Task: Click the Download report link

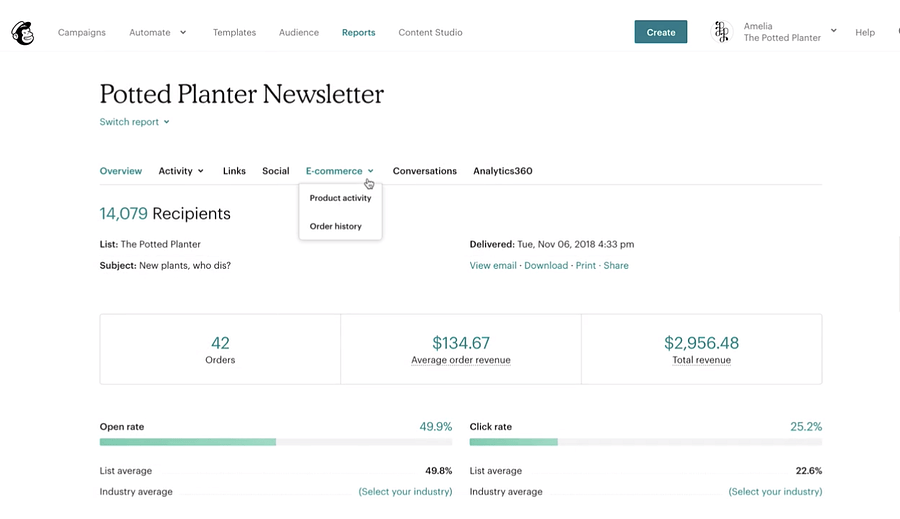Action: 546,266
